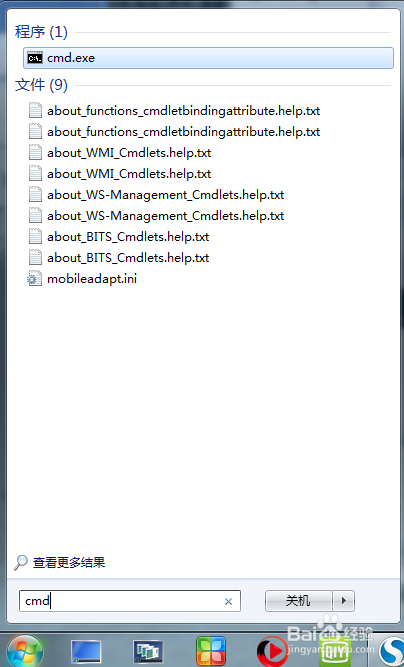This screenshot has height=667, width=404.
Task: Clear the search box with the X
Action: point(228,601)
